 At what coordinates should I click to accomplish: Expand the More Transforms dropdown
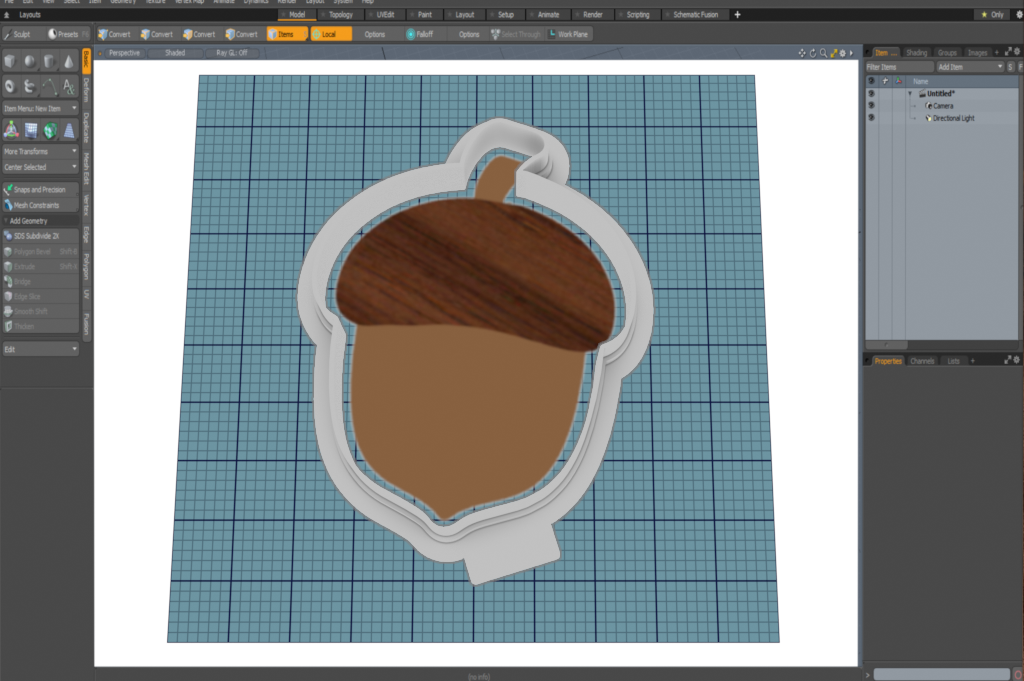[x=40, y=150]
